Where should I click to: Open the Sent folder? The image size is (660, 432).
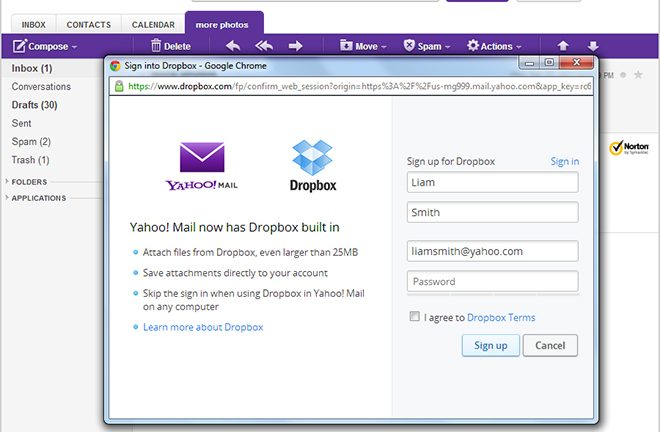pyautogui.click(x=21, y=123)
